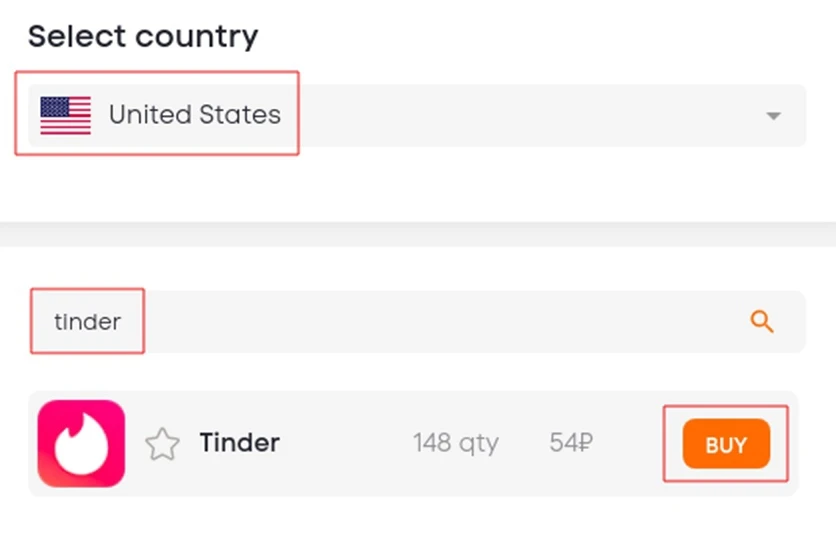Click the 'Select country' heading
The width and height of the screenshot is (836, 553).
[x=143, y=36]
